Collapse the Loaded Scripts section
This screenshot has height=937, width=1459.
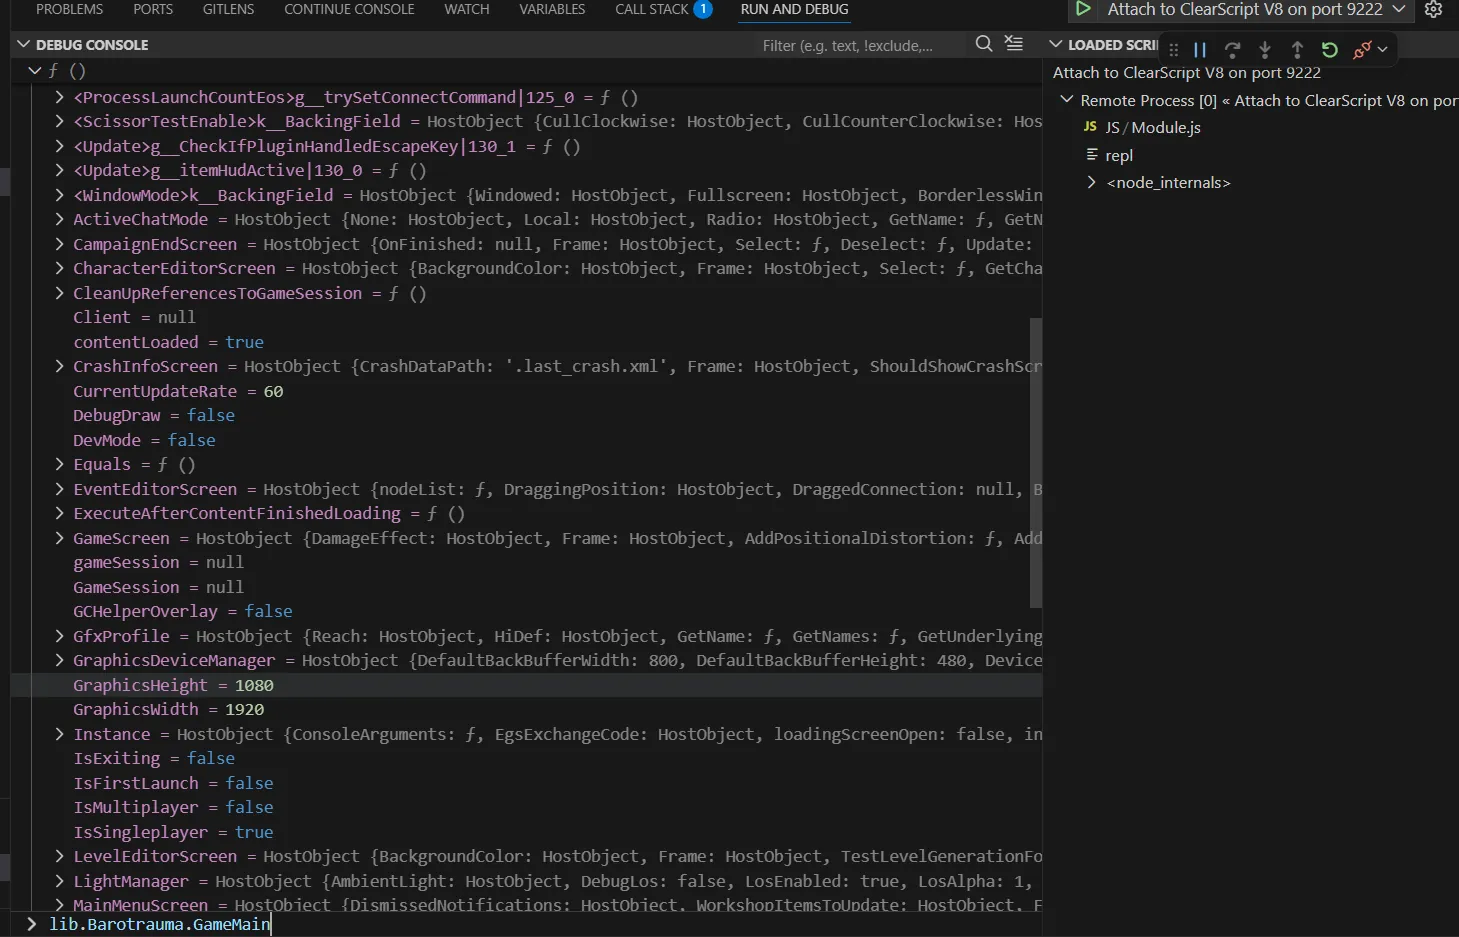click(1056, 45)
